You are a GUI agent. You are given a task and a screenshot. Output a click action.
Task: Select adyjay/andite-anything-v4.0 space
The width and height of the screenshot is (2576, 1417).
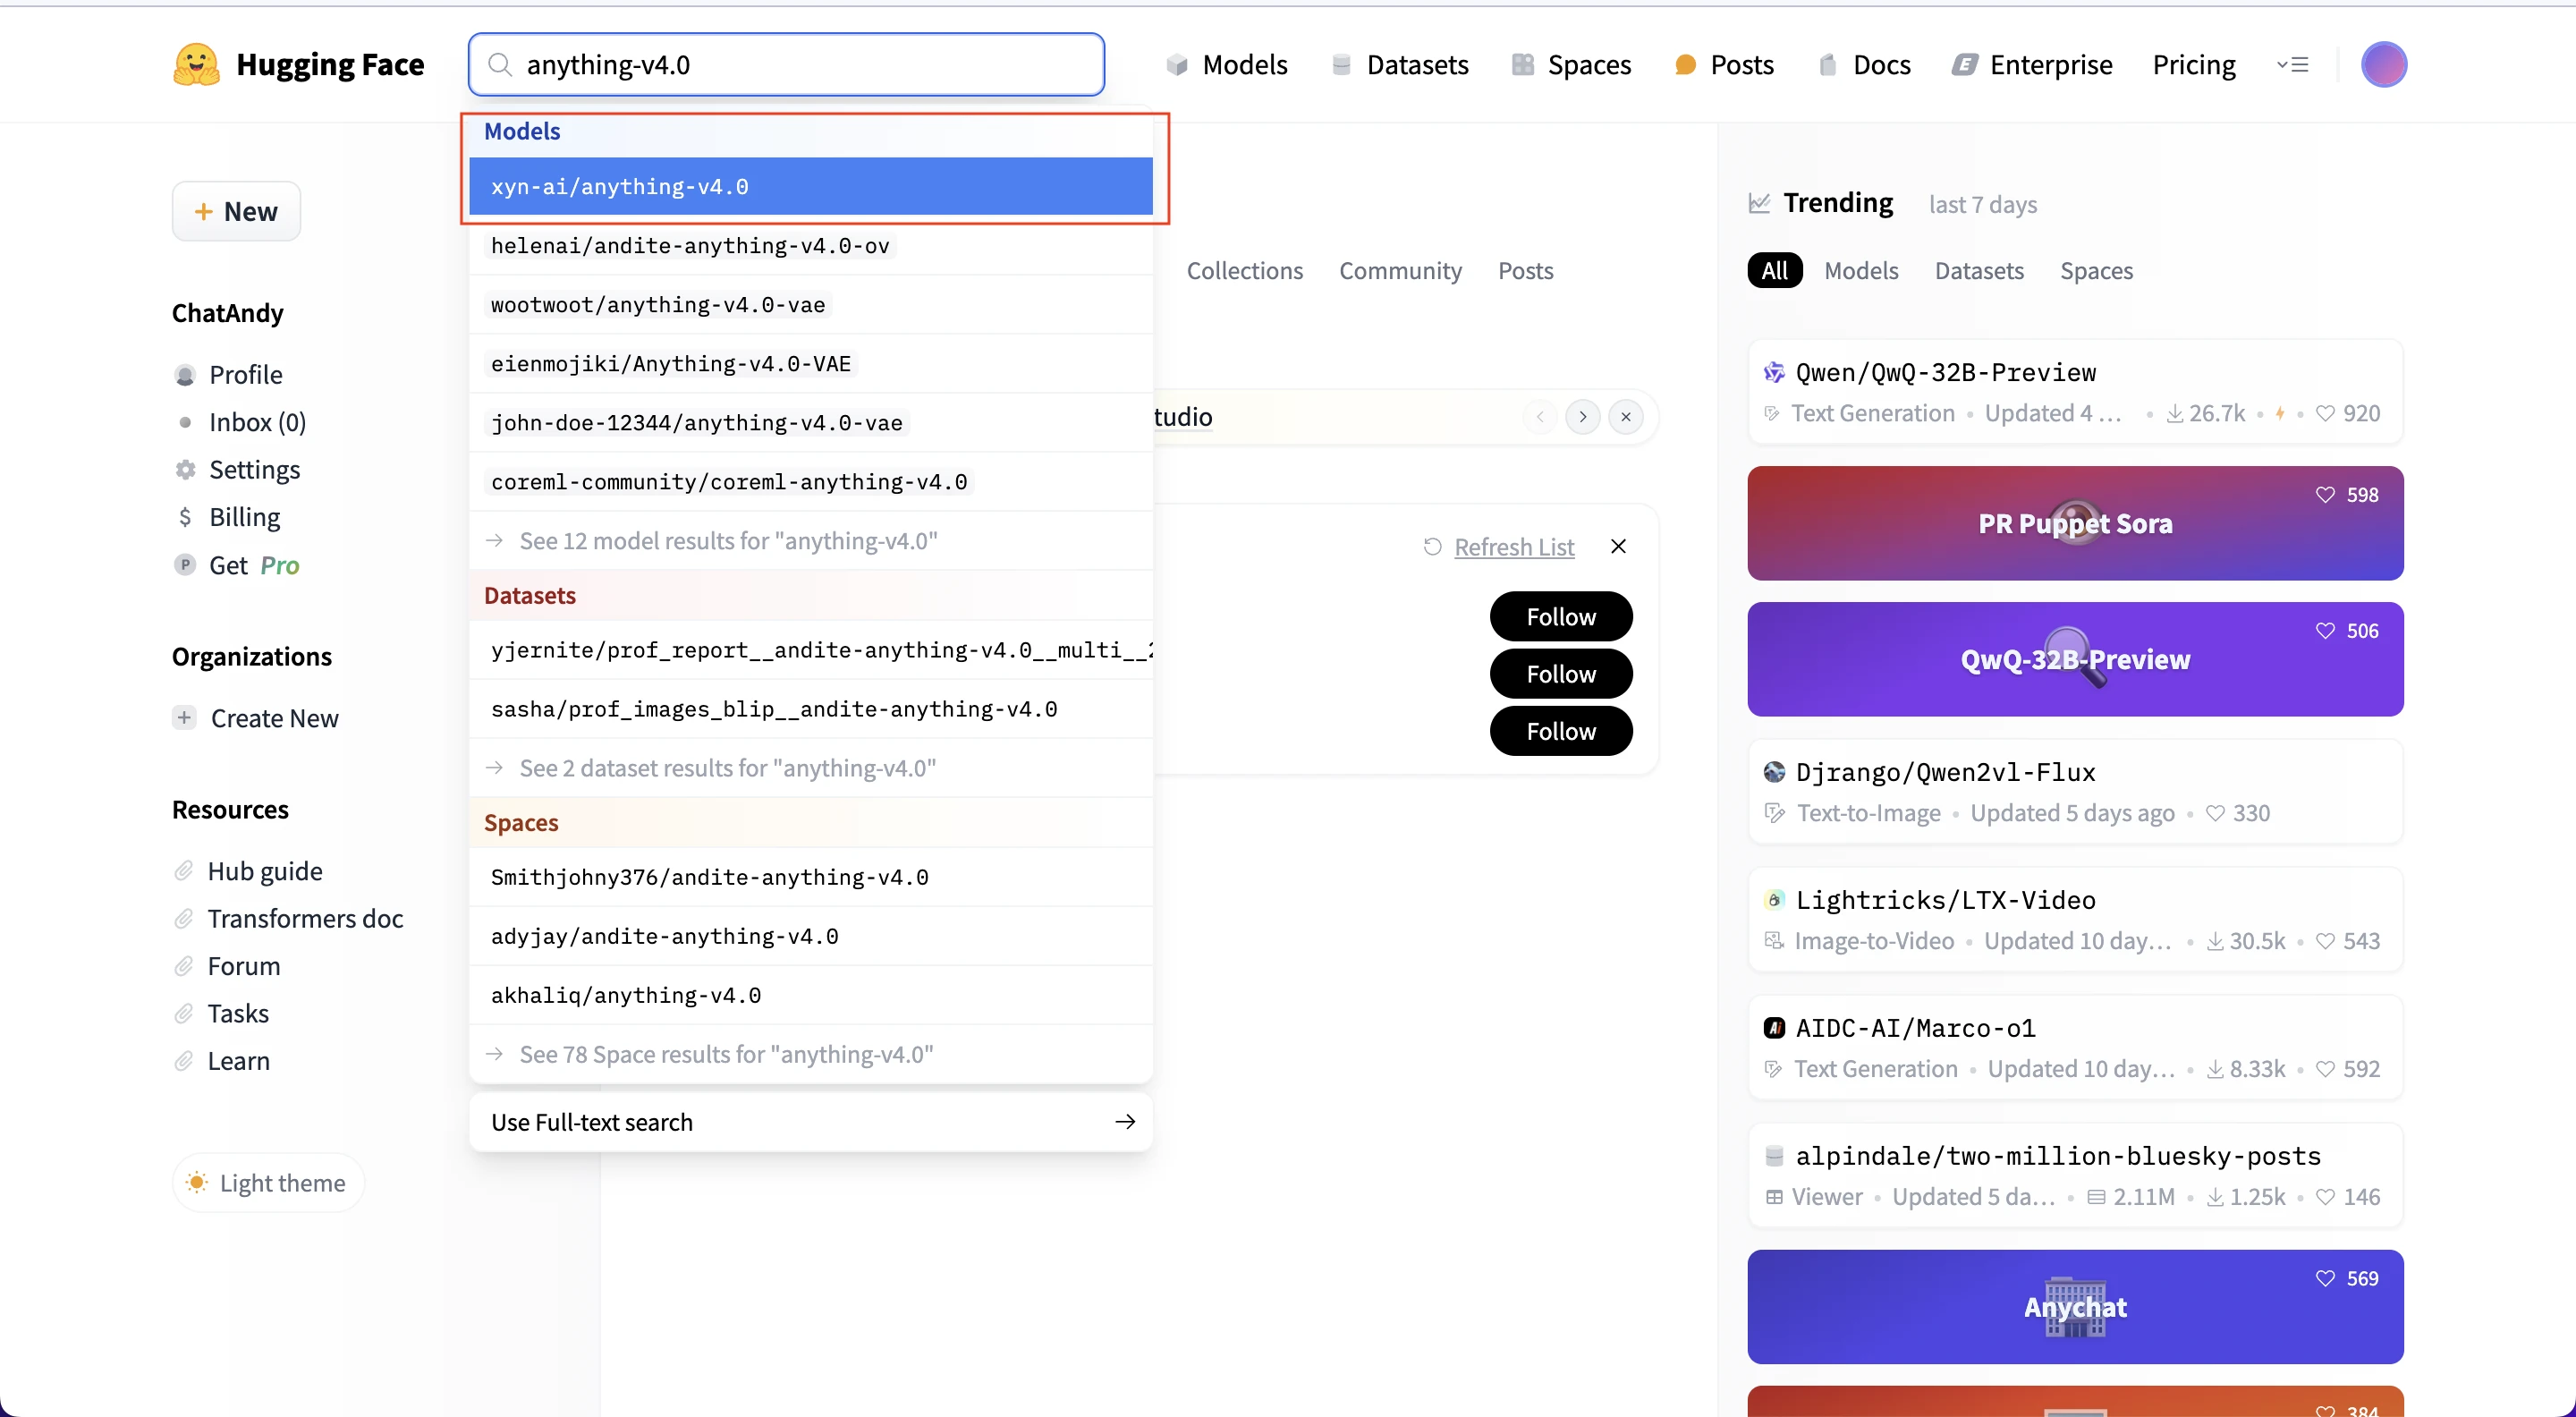[x=811, y=936]
